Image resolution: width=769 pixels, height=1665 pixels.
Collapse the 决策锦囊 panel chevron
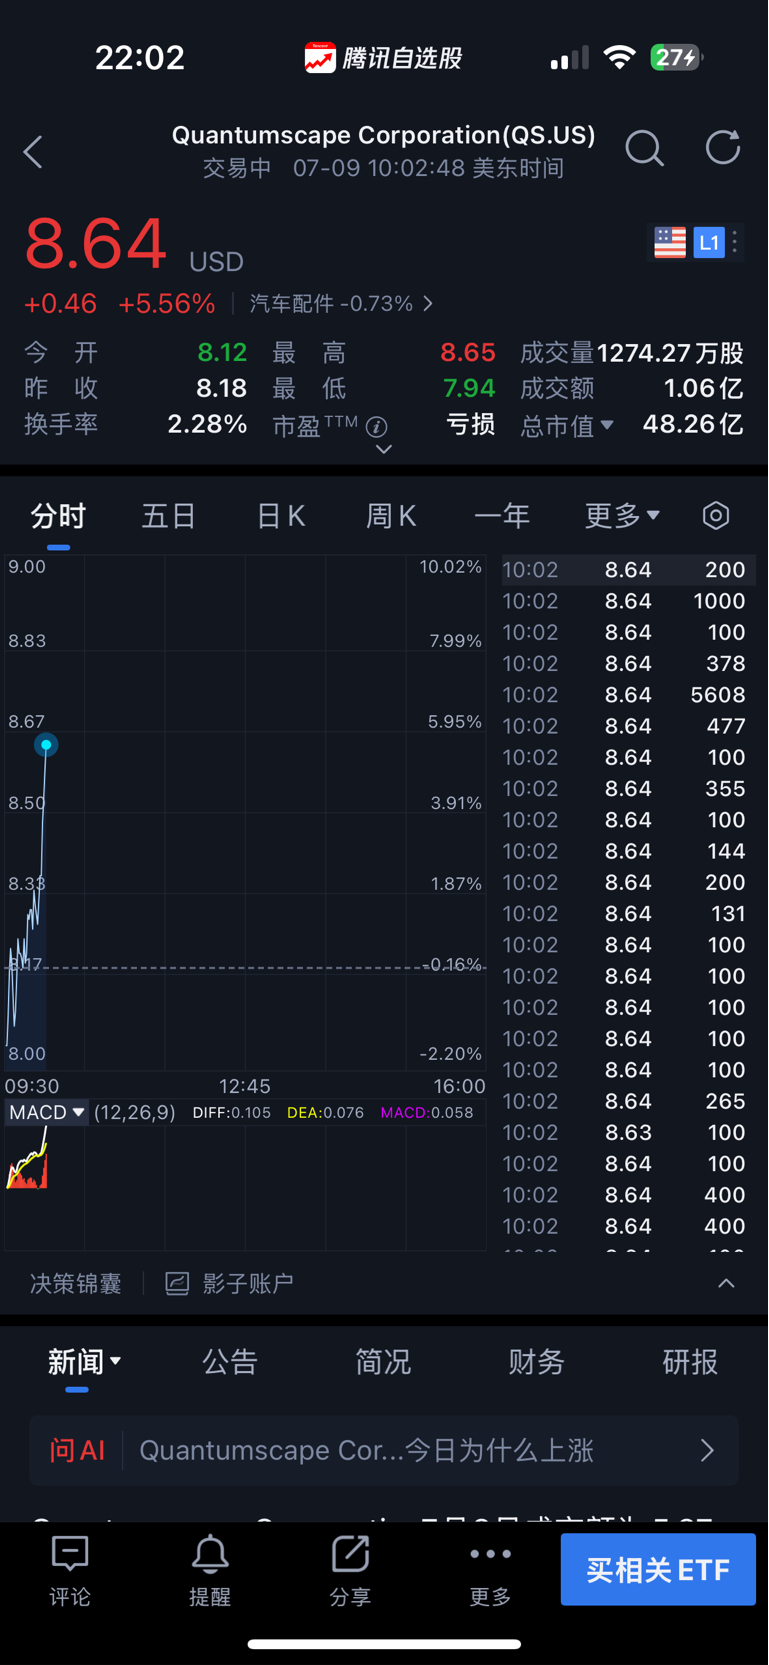(727, 1284)
